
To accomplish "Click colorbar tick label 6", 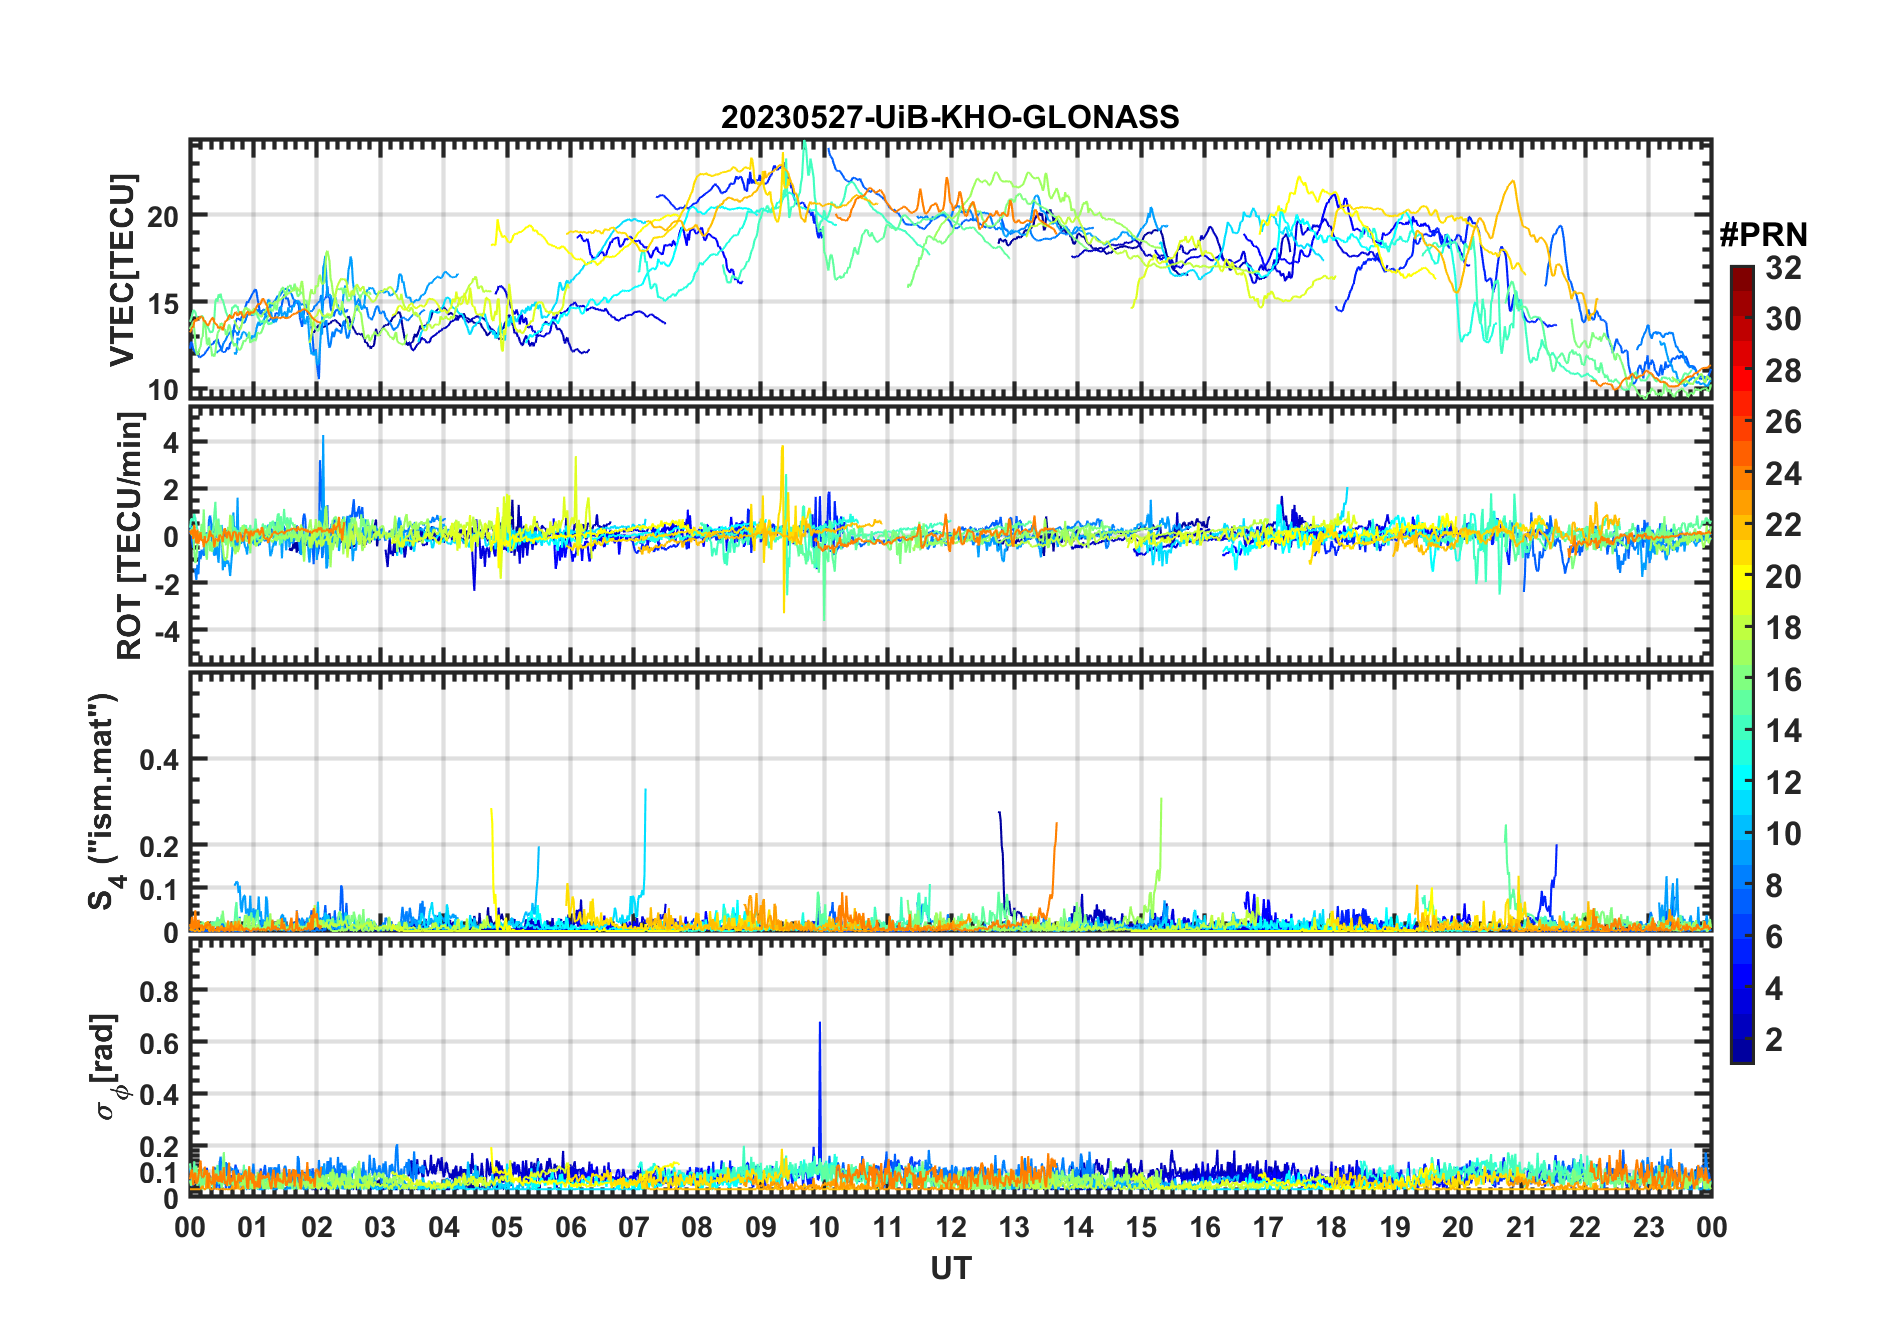I will tap(1774, 937).
